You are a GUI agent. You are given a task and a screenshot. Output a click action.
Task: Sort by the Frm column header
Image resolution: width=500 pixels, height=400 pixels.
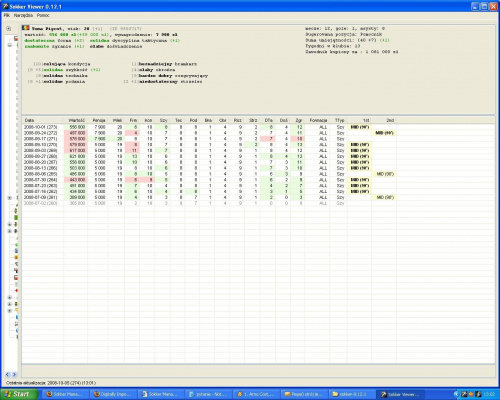[x=133, y=120]
